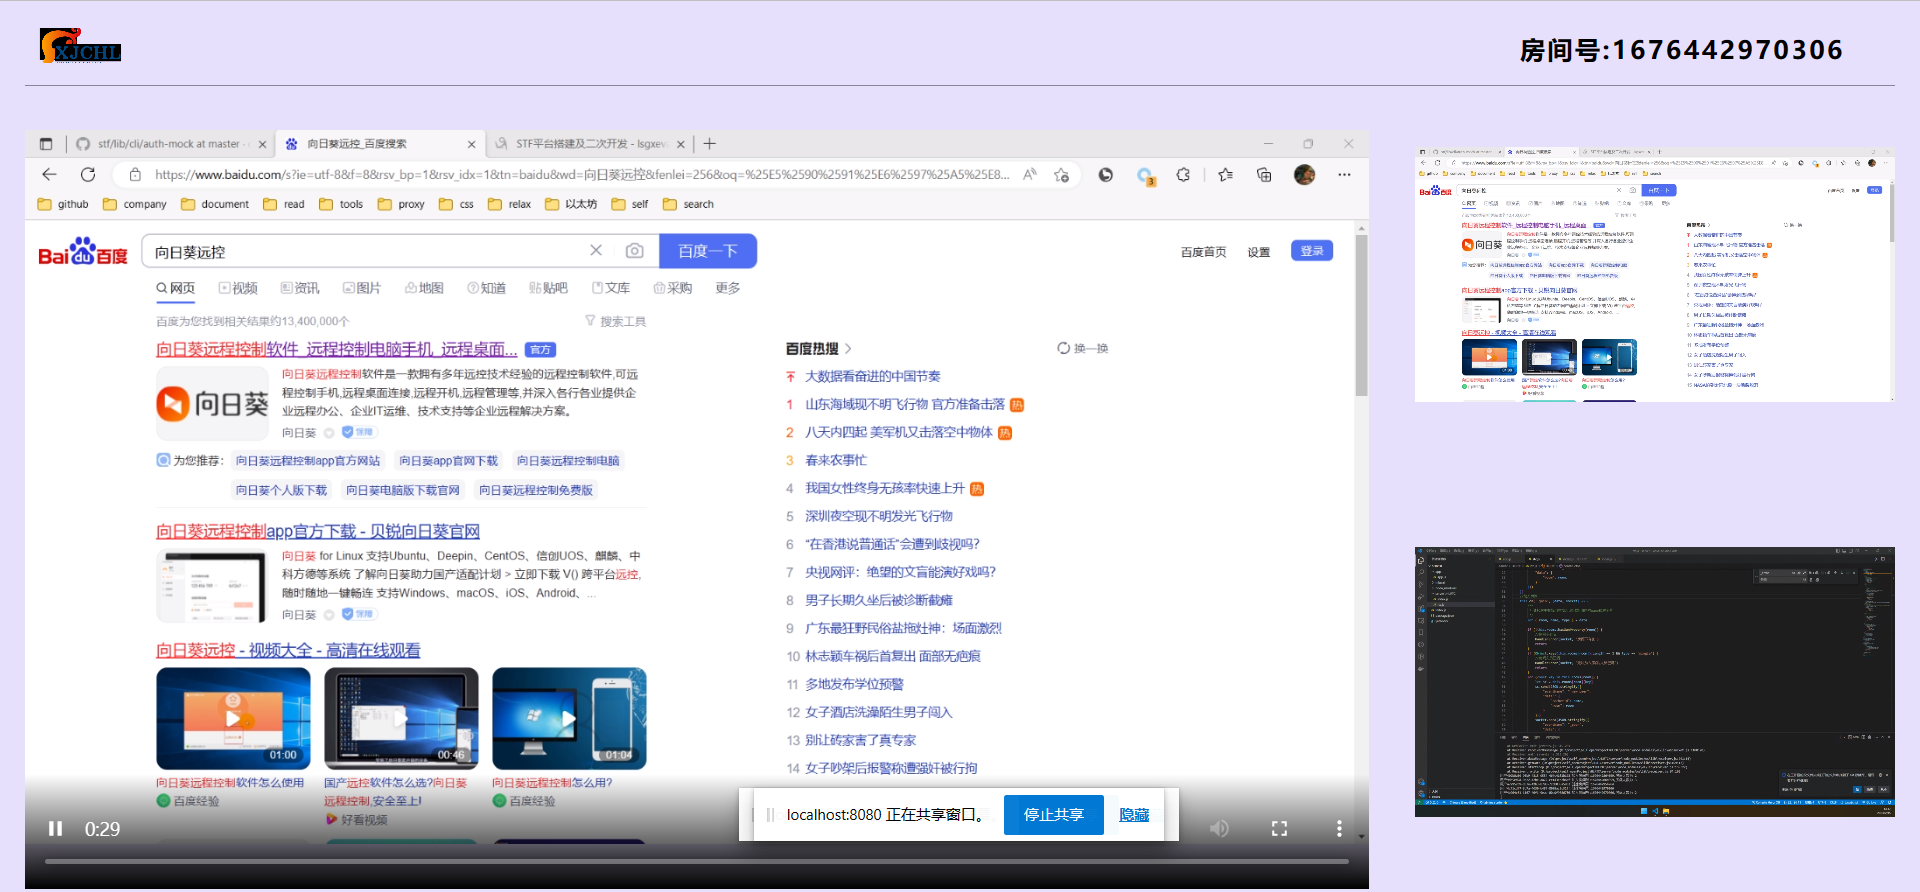The width and height of the screenshot is (1920, 892).
Task: Open result 向日葵远程控制app官方下载 - 贝锐向日葵官网
Action: point(318,531)
